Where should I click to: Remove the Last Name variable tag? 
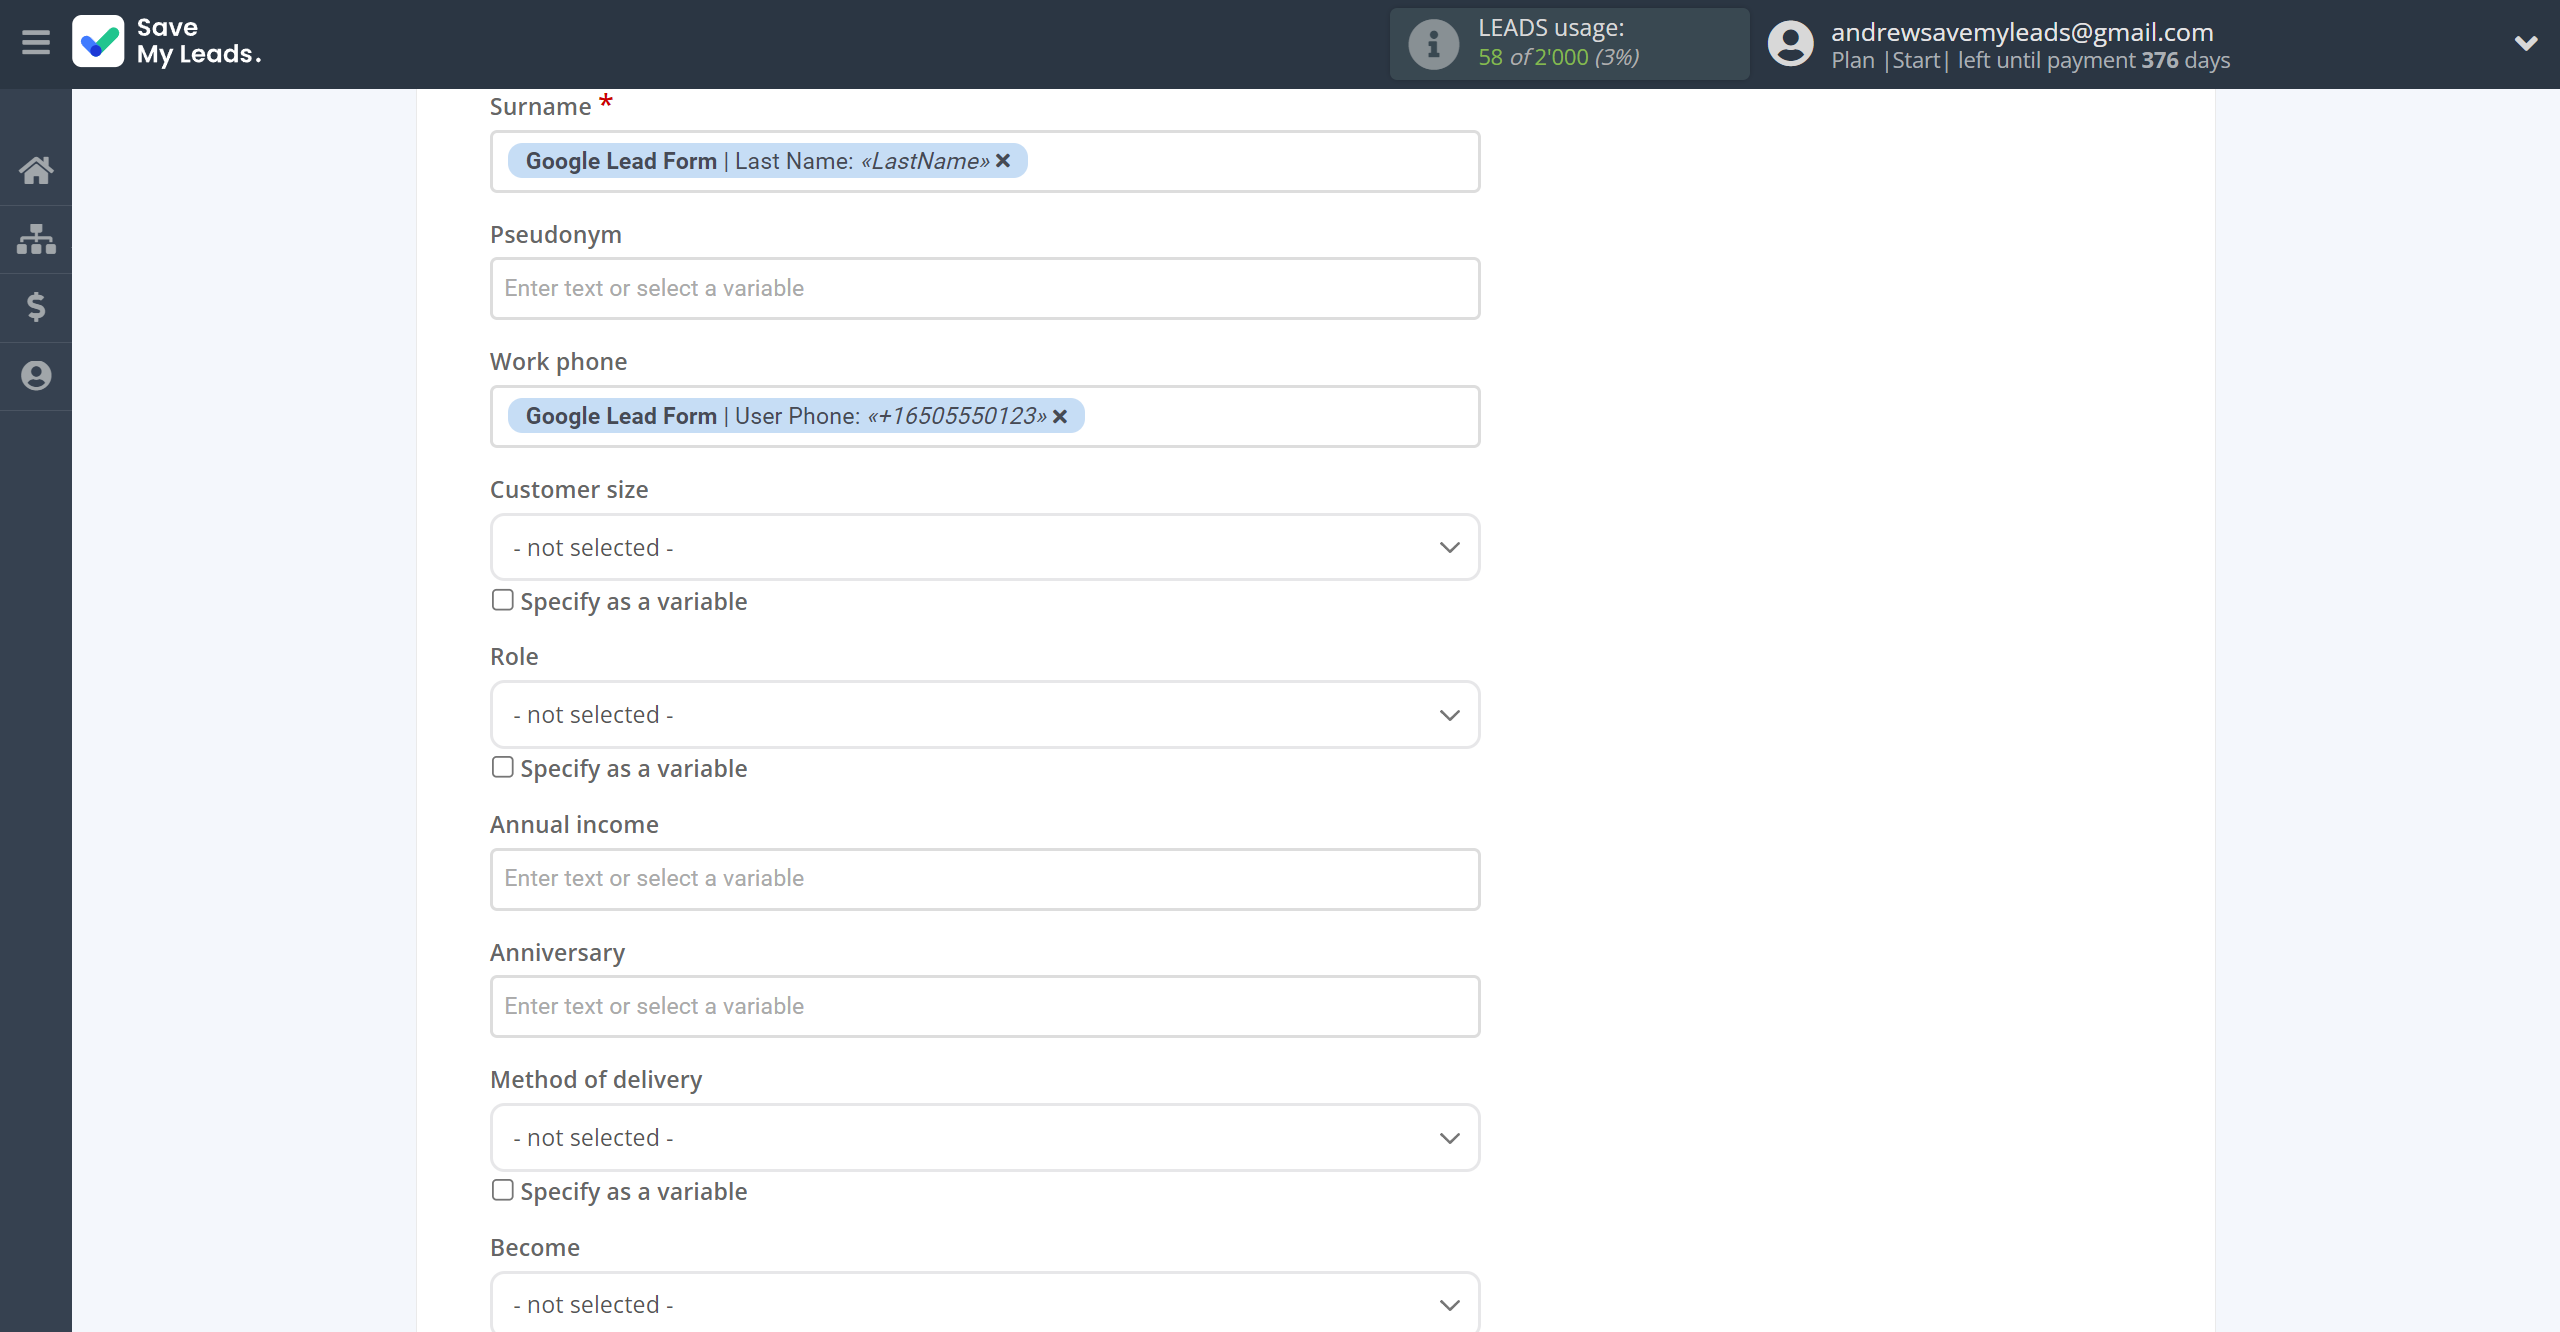(x=1003, y=161)
